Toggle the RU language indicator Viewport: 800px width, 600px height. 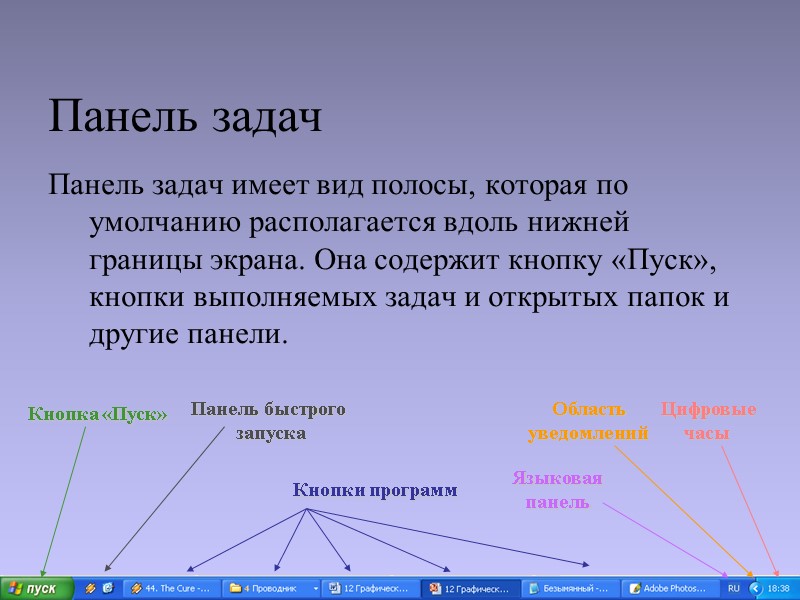coord(733,588)
